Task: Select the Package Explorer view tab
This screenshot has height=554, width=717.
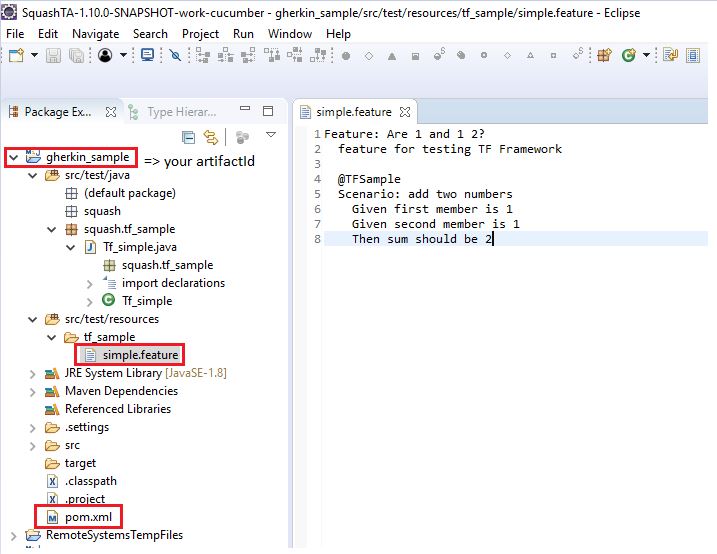Action: [x=57, y=112]
